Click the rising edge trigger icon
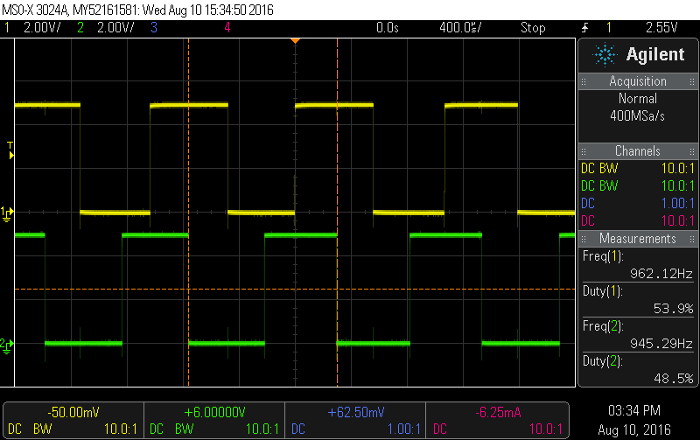 pyautogui.click(x=585, y=28)
